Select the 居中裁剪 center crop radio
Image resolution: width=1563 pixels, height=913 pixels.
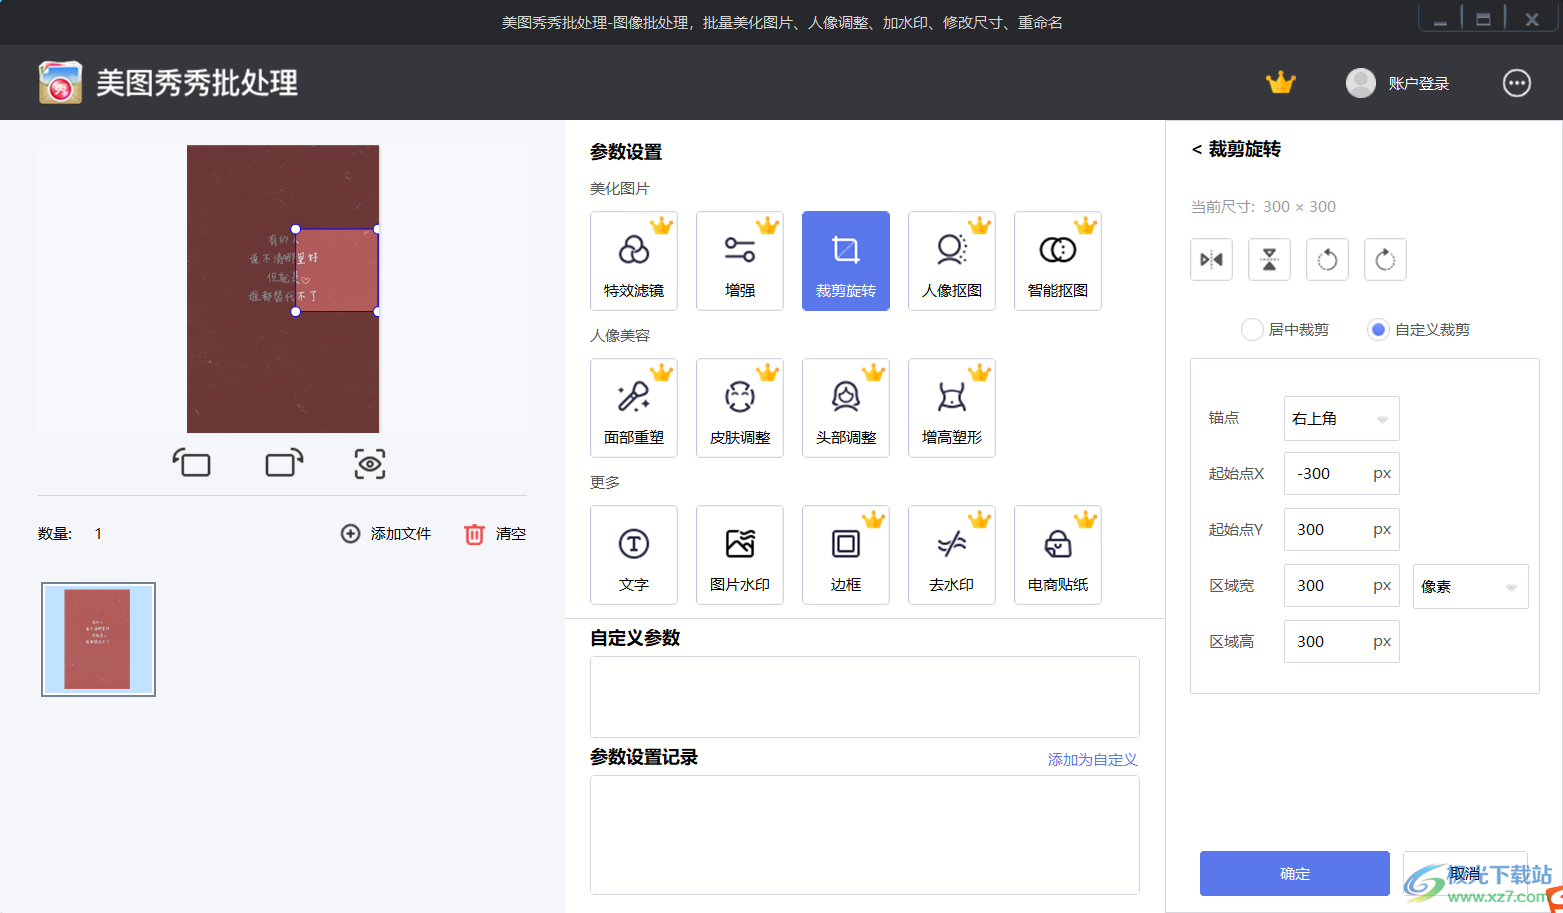1252,329
